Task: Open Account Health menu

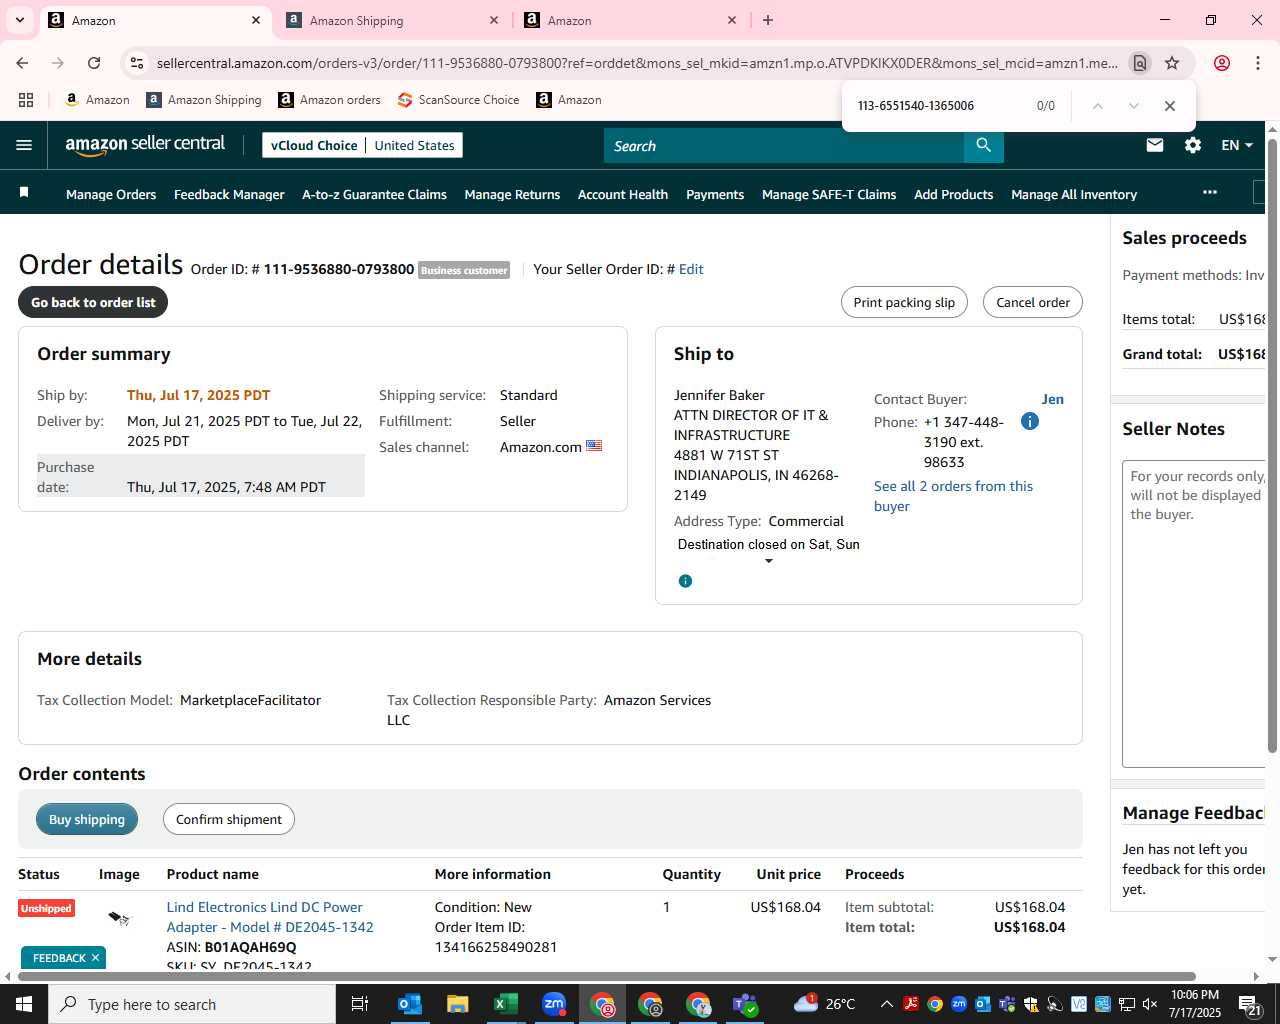Action: point(623,194)
